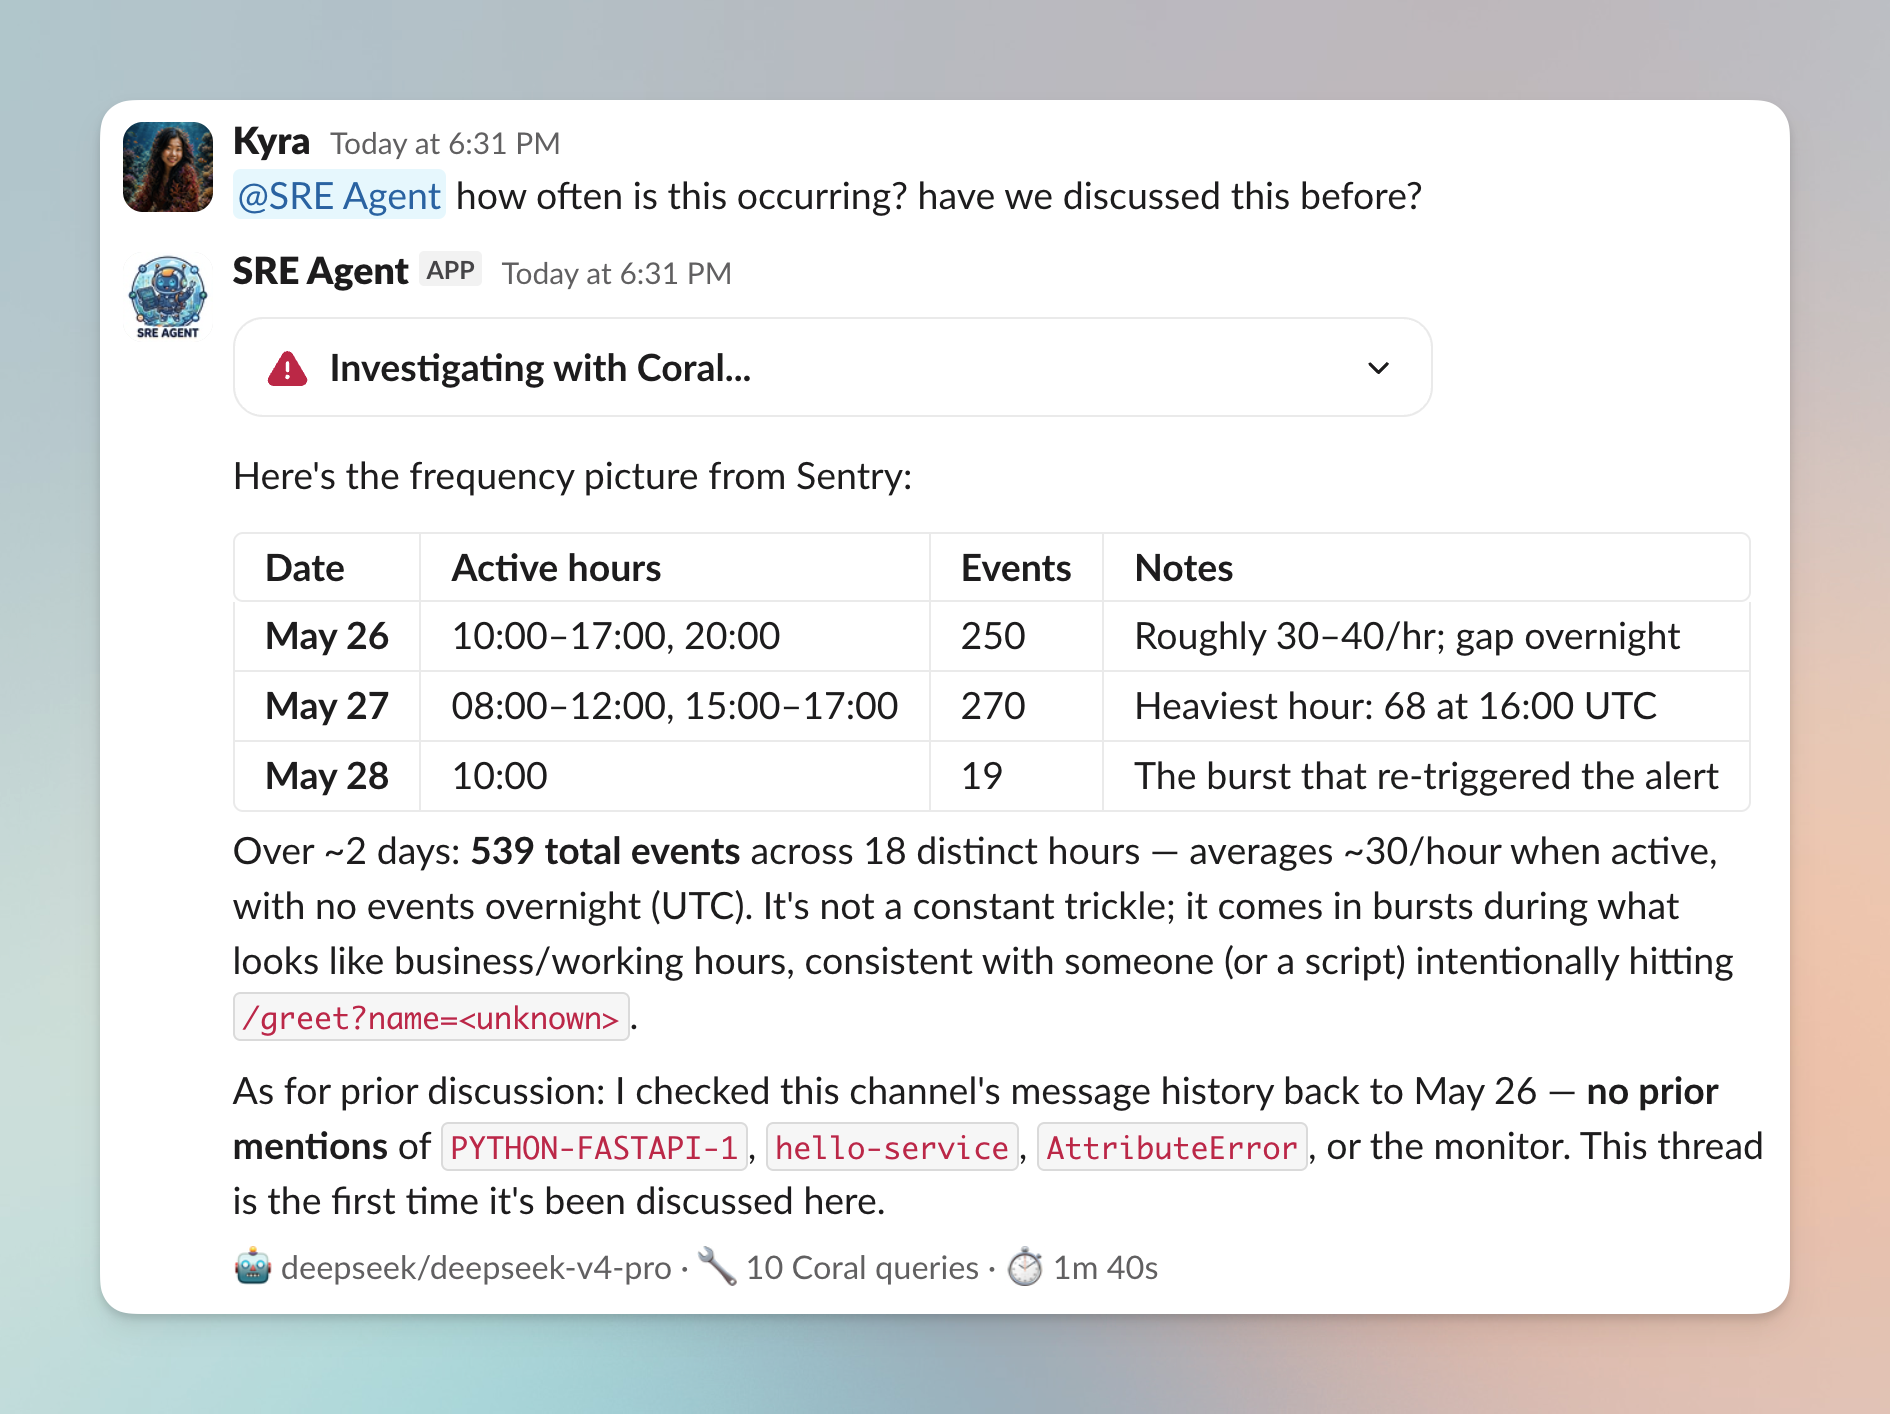Expand the Investigating with Coral chevron
The image size is (1890, 1414).
click(x=1378, y=368)
